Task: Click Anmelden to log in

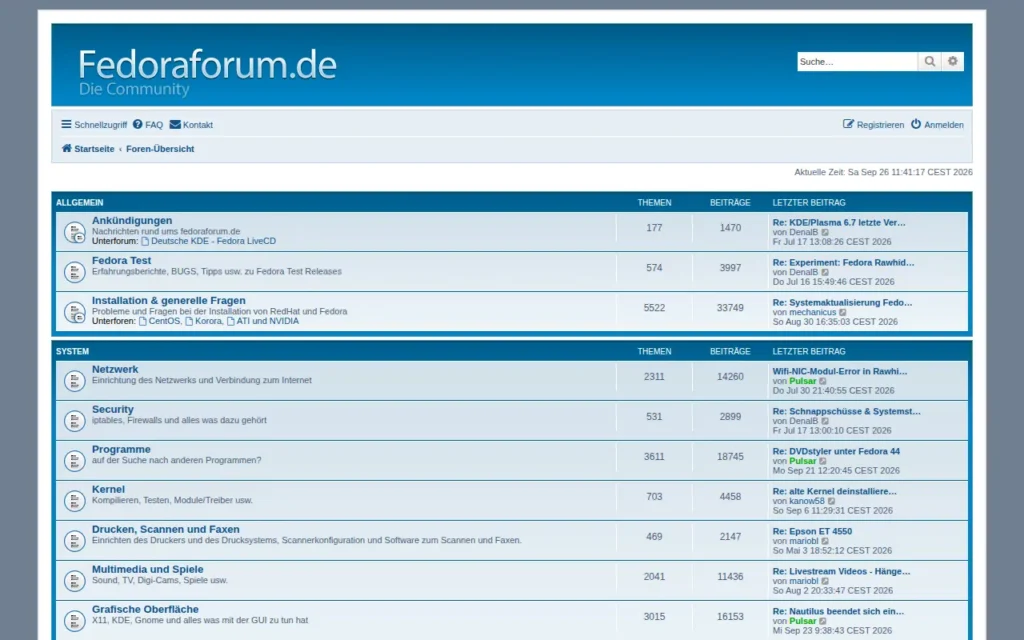Action: 937,125
